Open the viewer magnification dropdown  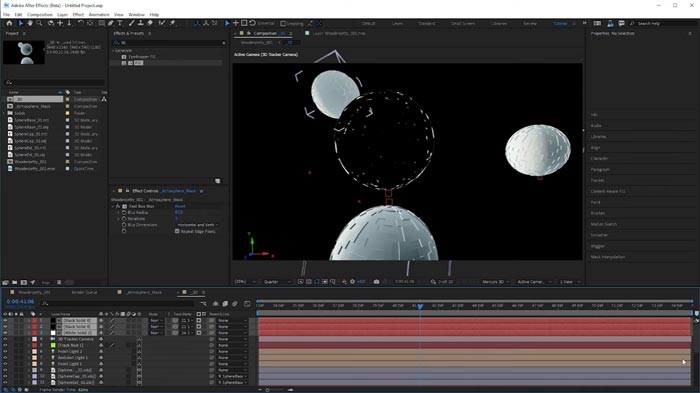pyautogui.click(x=246, y=282)
